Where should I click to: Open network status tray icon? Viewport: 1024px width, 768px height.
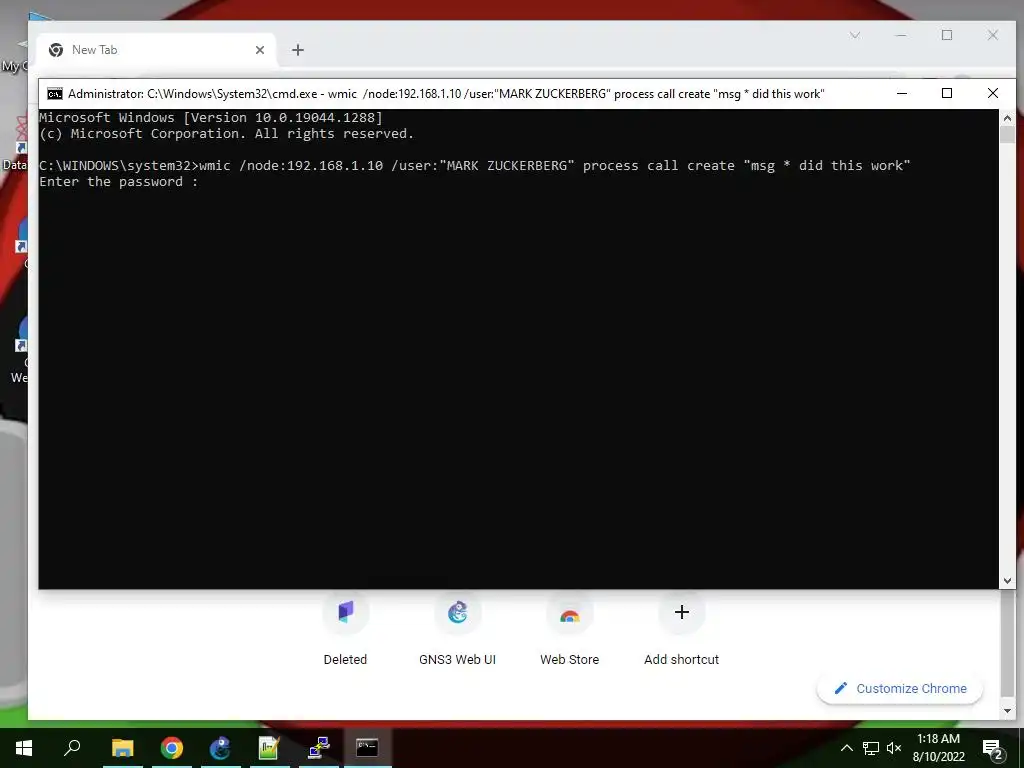[871, 748]
